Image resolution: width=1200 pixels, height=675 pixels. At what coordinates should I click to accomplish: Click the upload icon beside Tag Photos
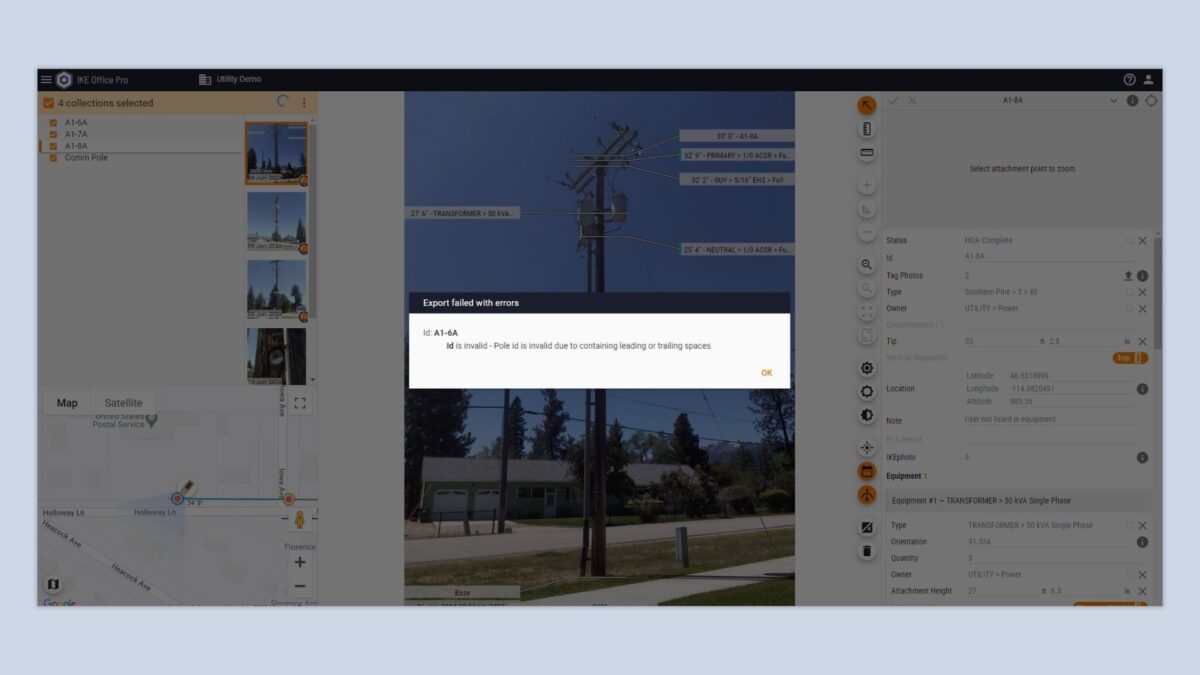(x=1128, y=276)
